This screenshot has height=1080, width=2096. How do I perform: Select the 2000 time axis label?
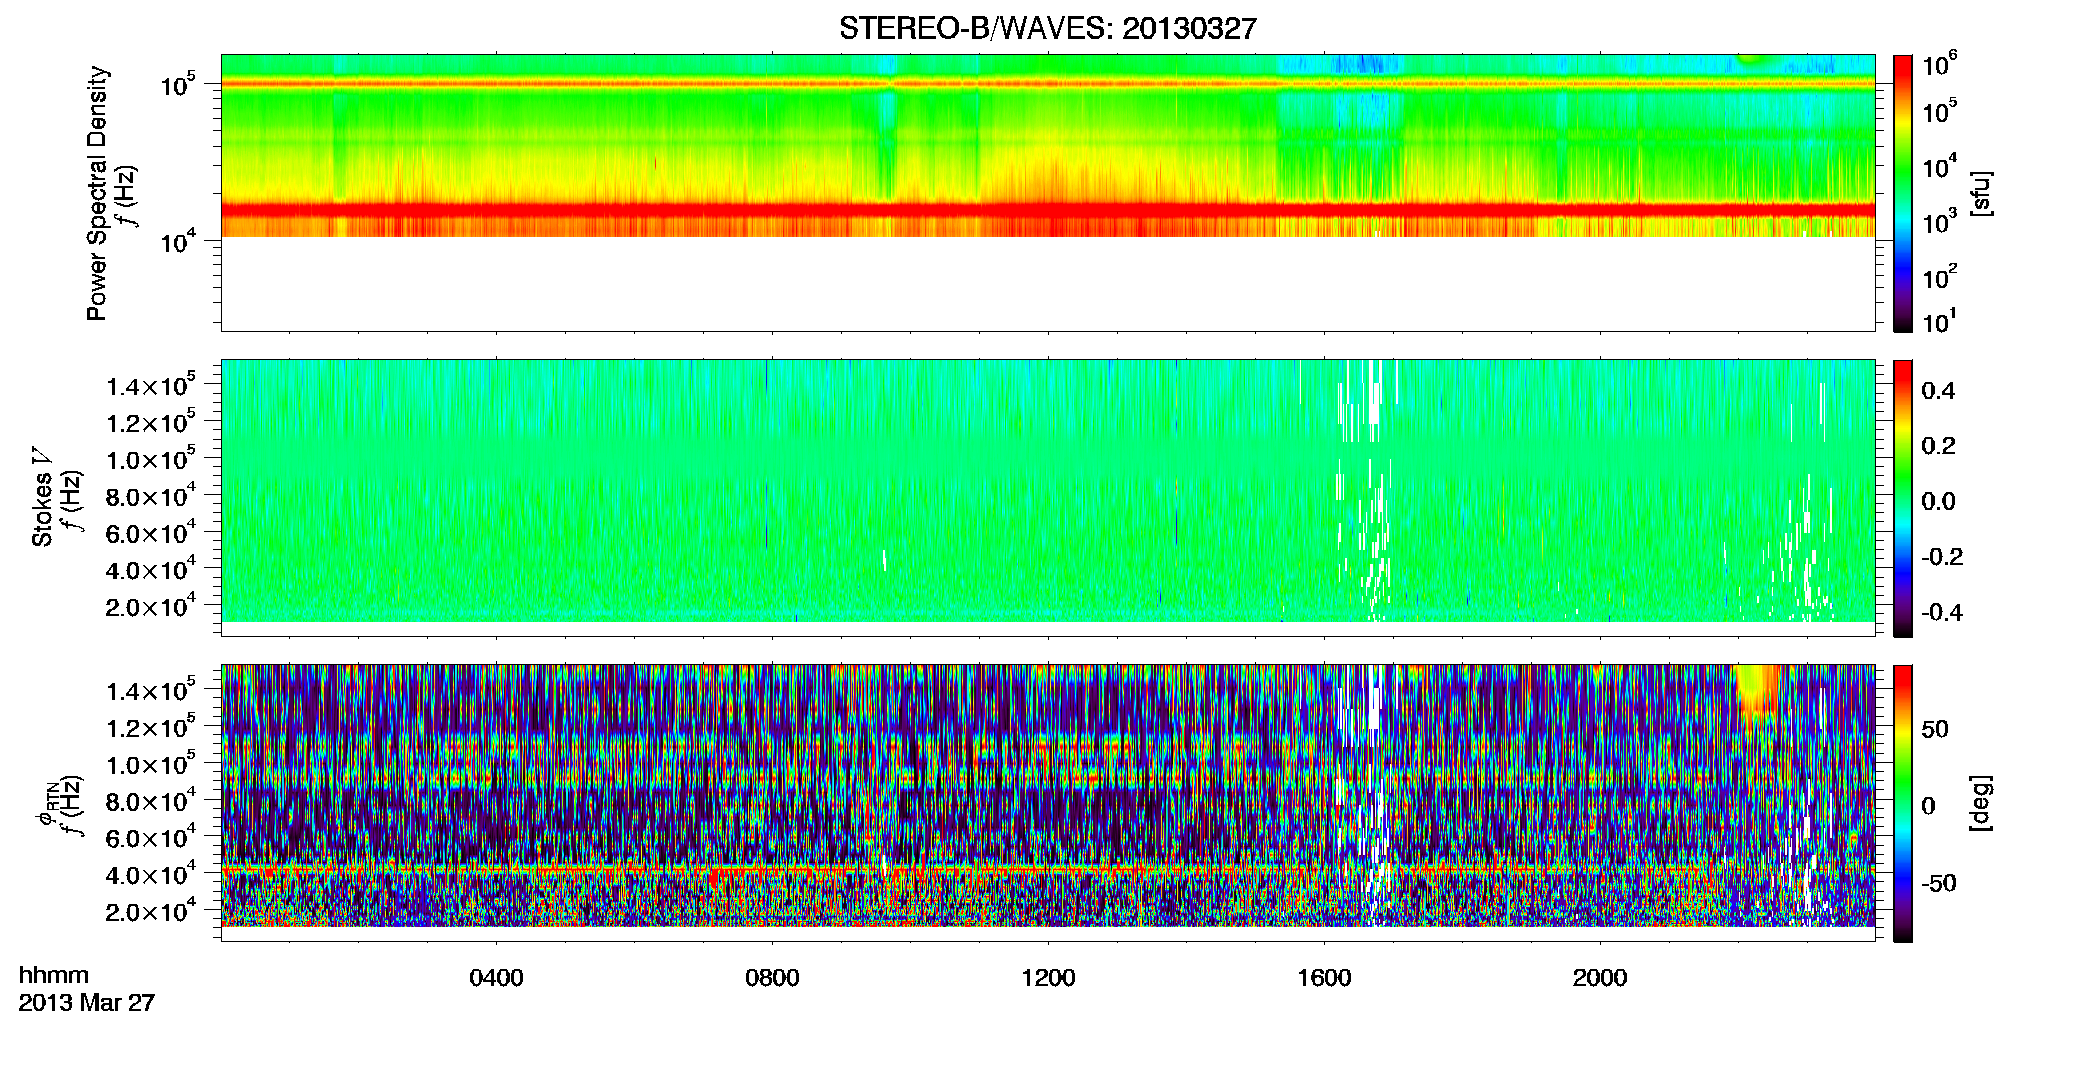point(1600,978)
